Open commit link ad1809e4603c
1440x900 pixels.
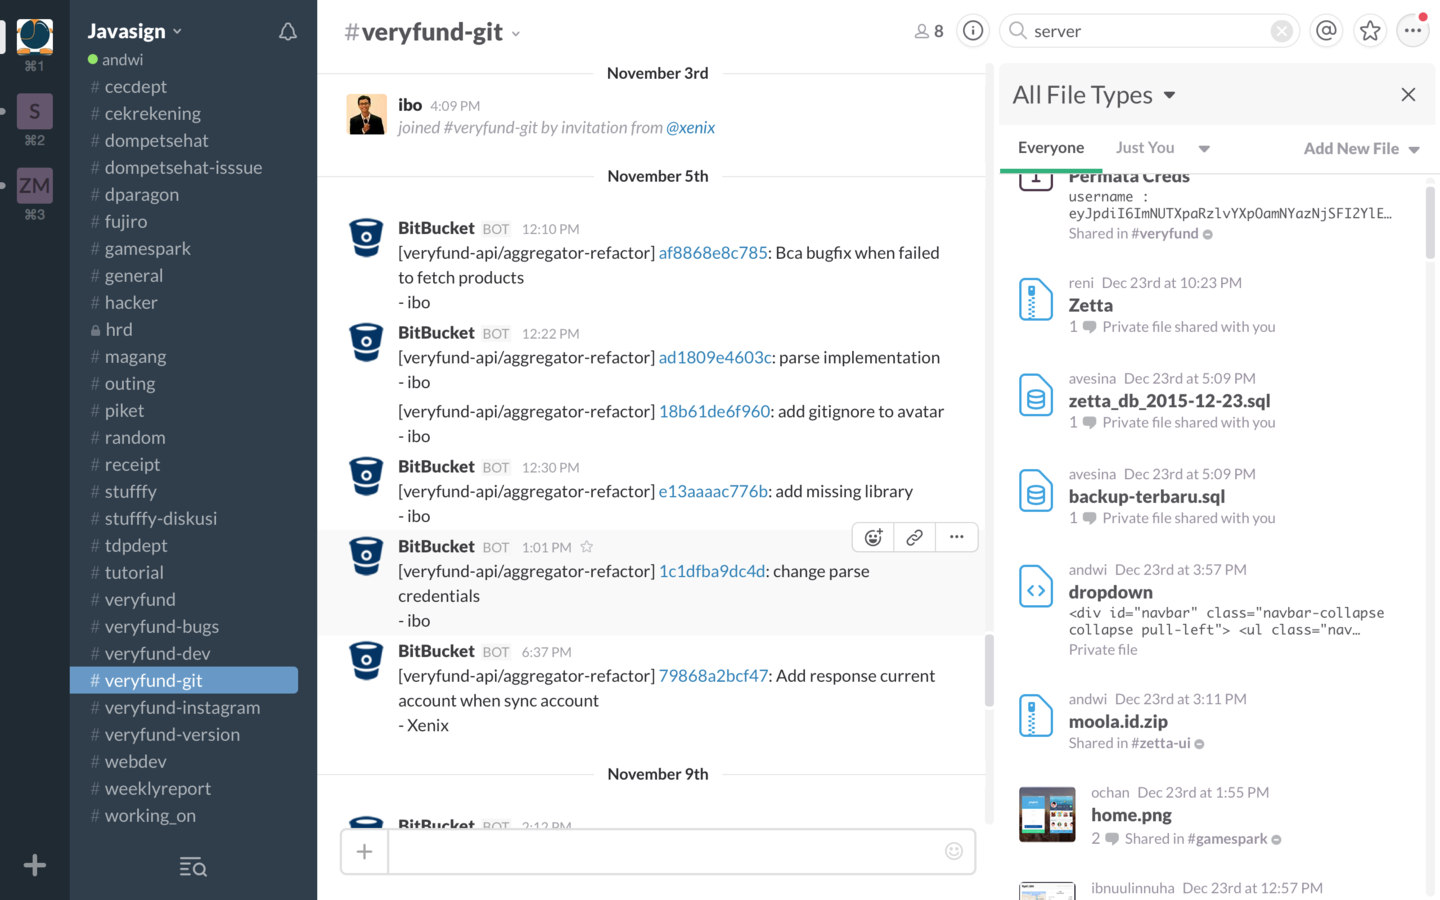(715, 357)
